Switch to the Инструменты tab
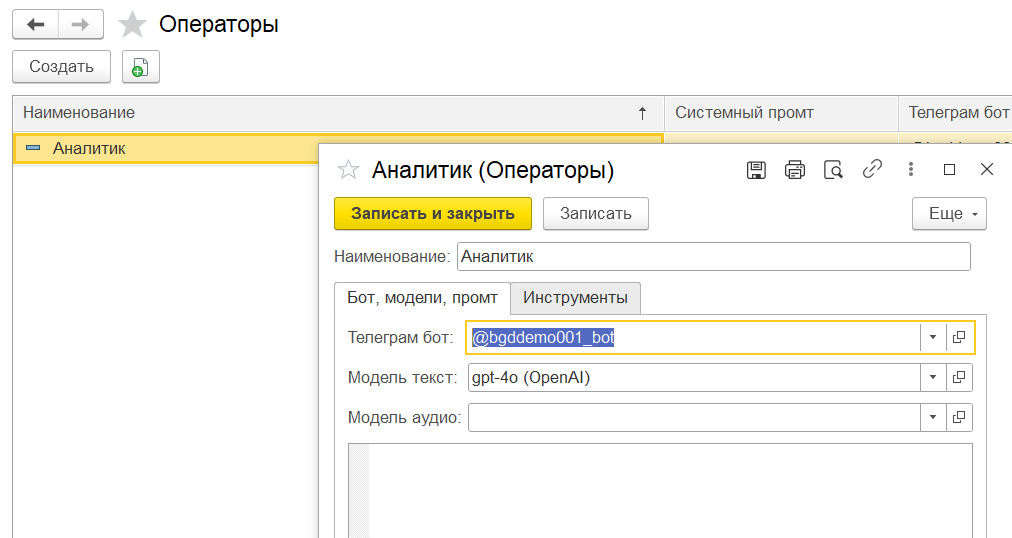The image size is (1012, 538). [575, 298]
